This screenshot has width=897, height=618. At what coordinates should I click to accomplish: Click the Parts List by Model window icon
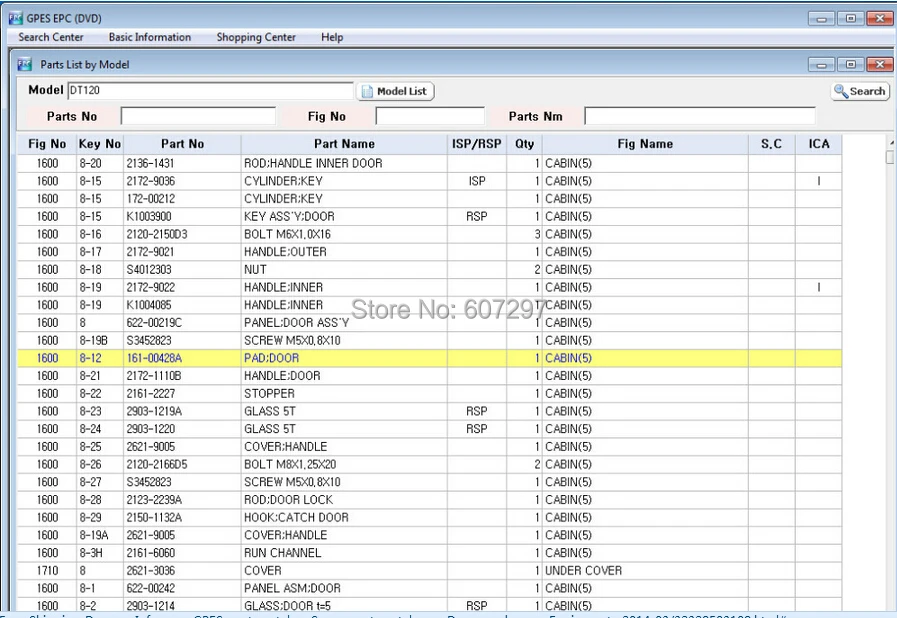coord(25,65)
